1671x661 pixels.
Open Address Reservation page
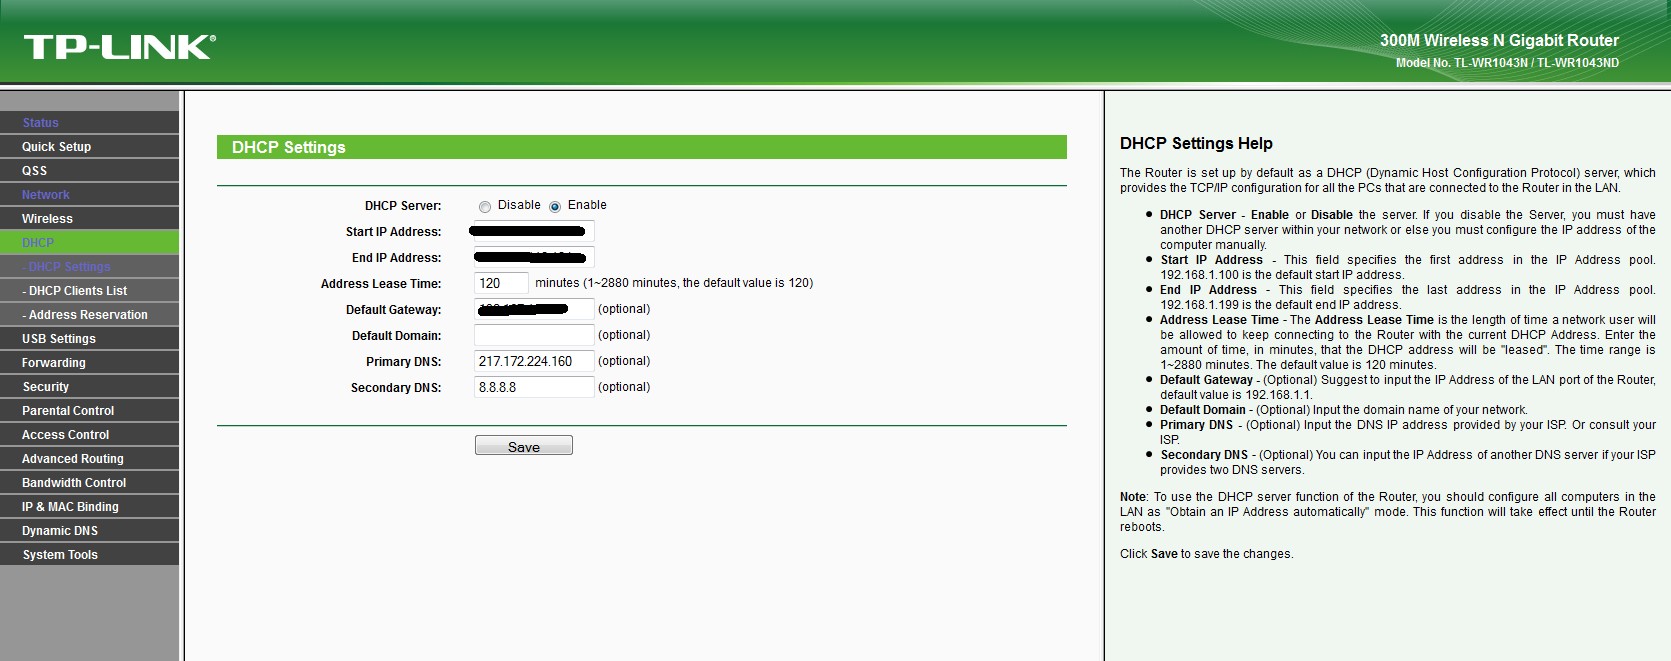click(90, 315)
